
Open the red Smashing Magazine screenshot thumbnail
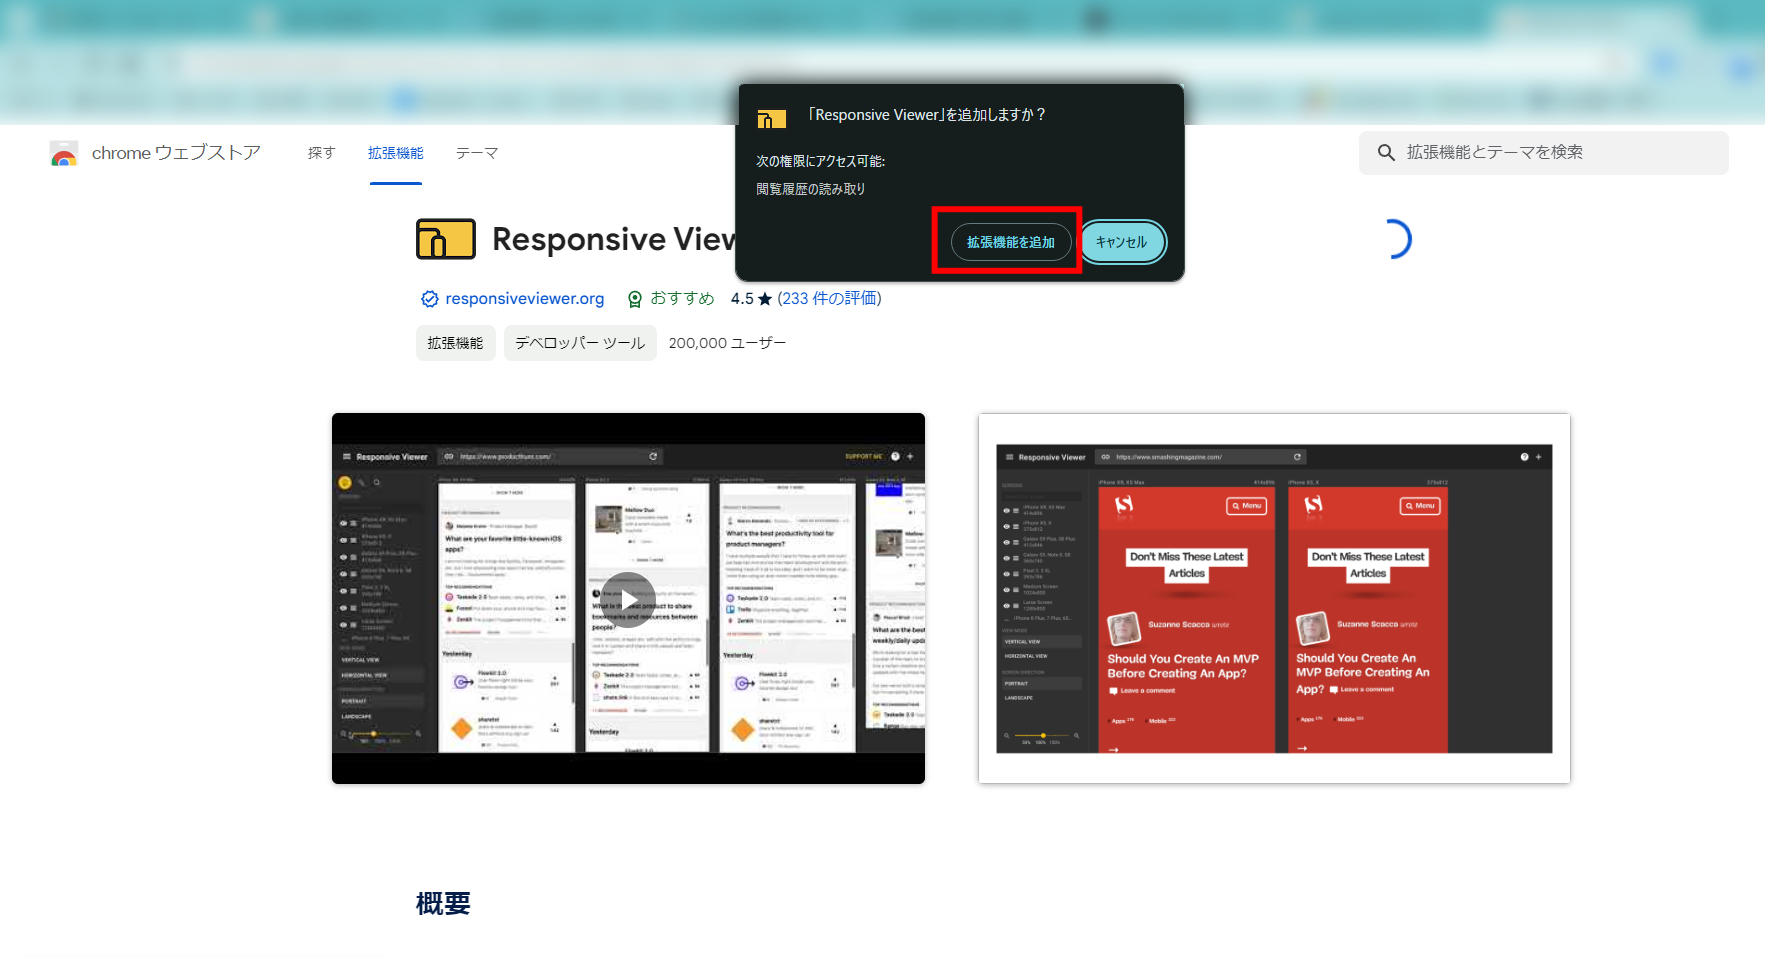(1274, 598)
